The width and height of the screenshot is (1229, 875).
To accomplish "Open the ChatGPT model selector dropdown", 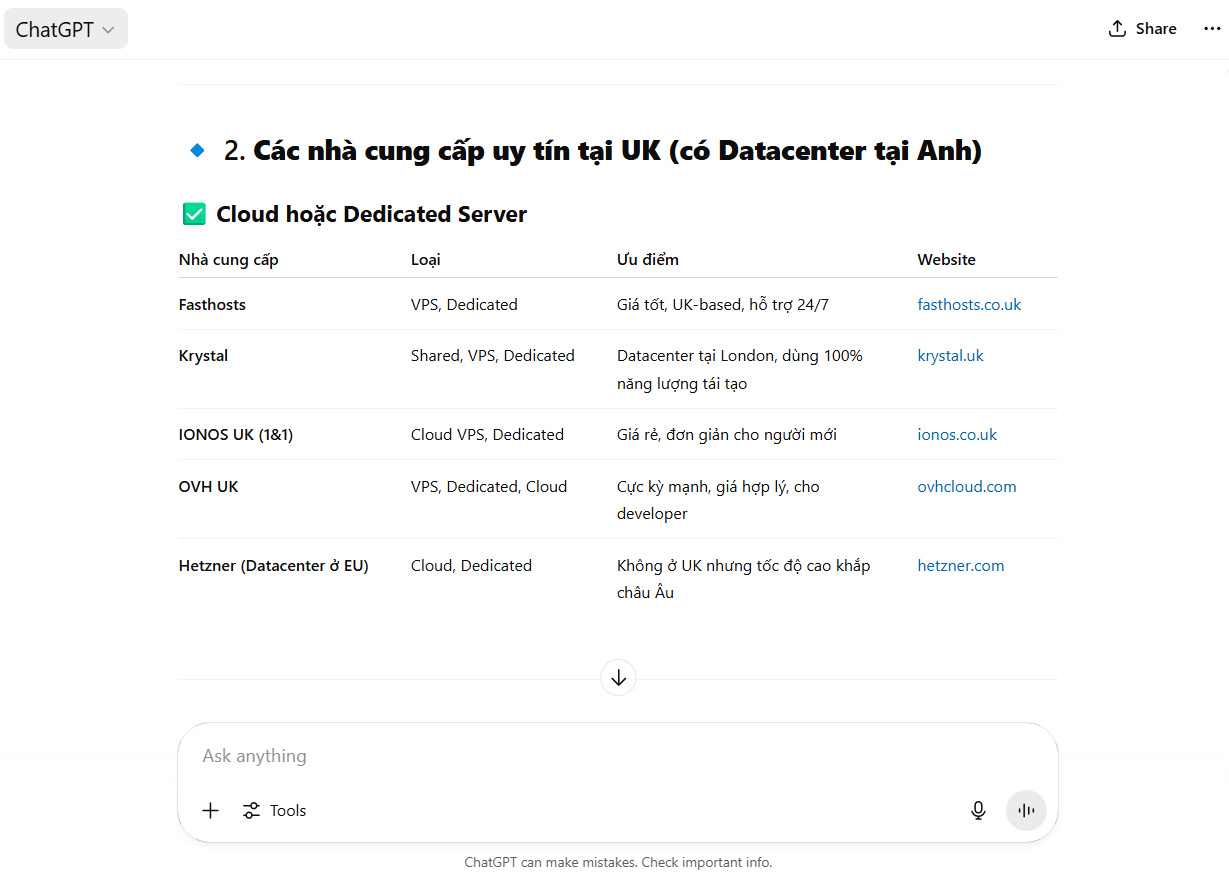I will (66, 29).
